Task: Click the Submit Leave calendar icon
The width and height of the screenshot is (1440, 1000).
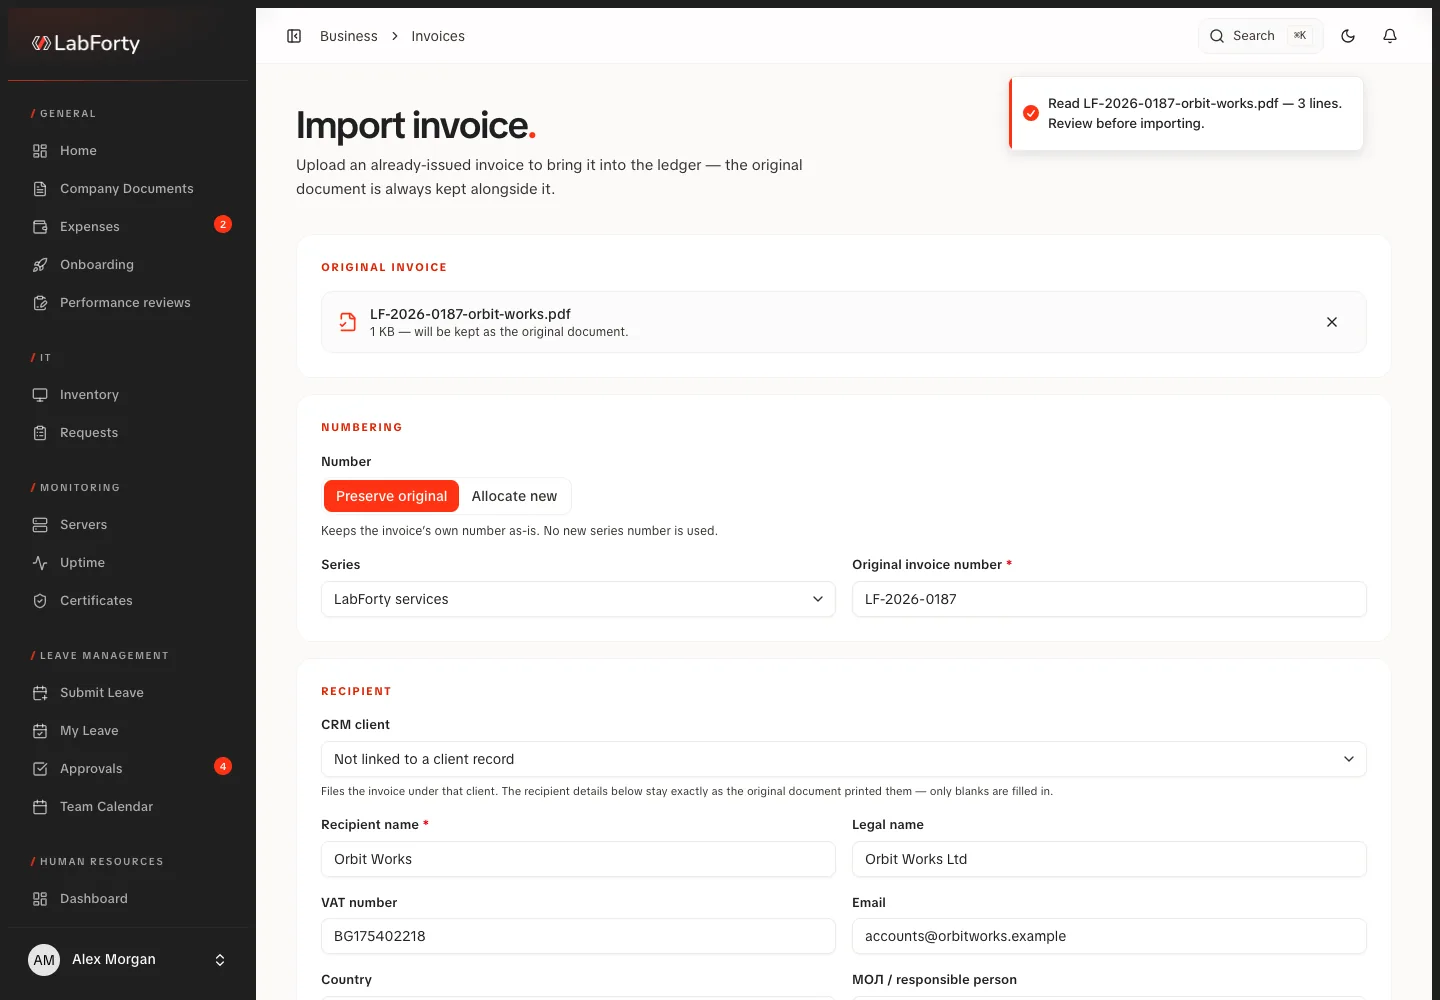Action: coord(40,693)
